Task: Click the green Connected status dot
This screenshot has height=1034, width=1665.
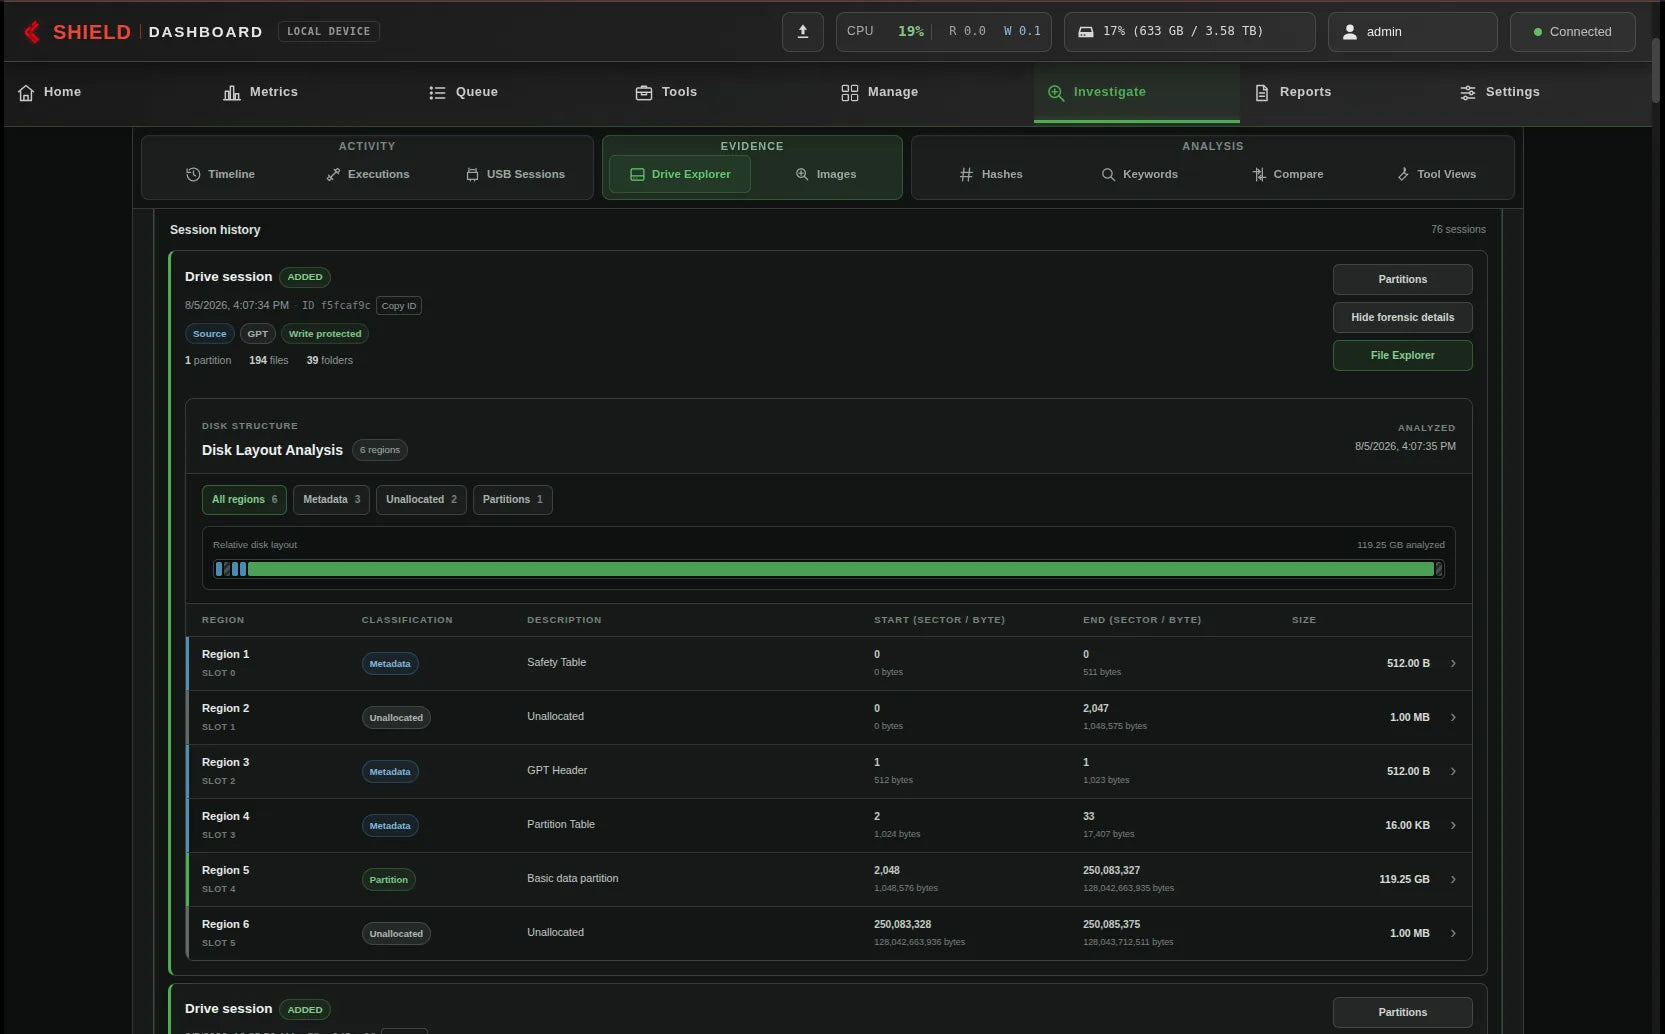Action: pos(1538,32)
